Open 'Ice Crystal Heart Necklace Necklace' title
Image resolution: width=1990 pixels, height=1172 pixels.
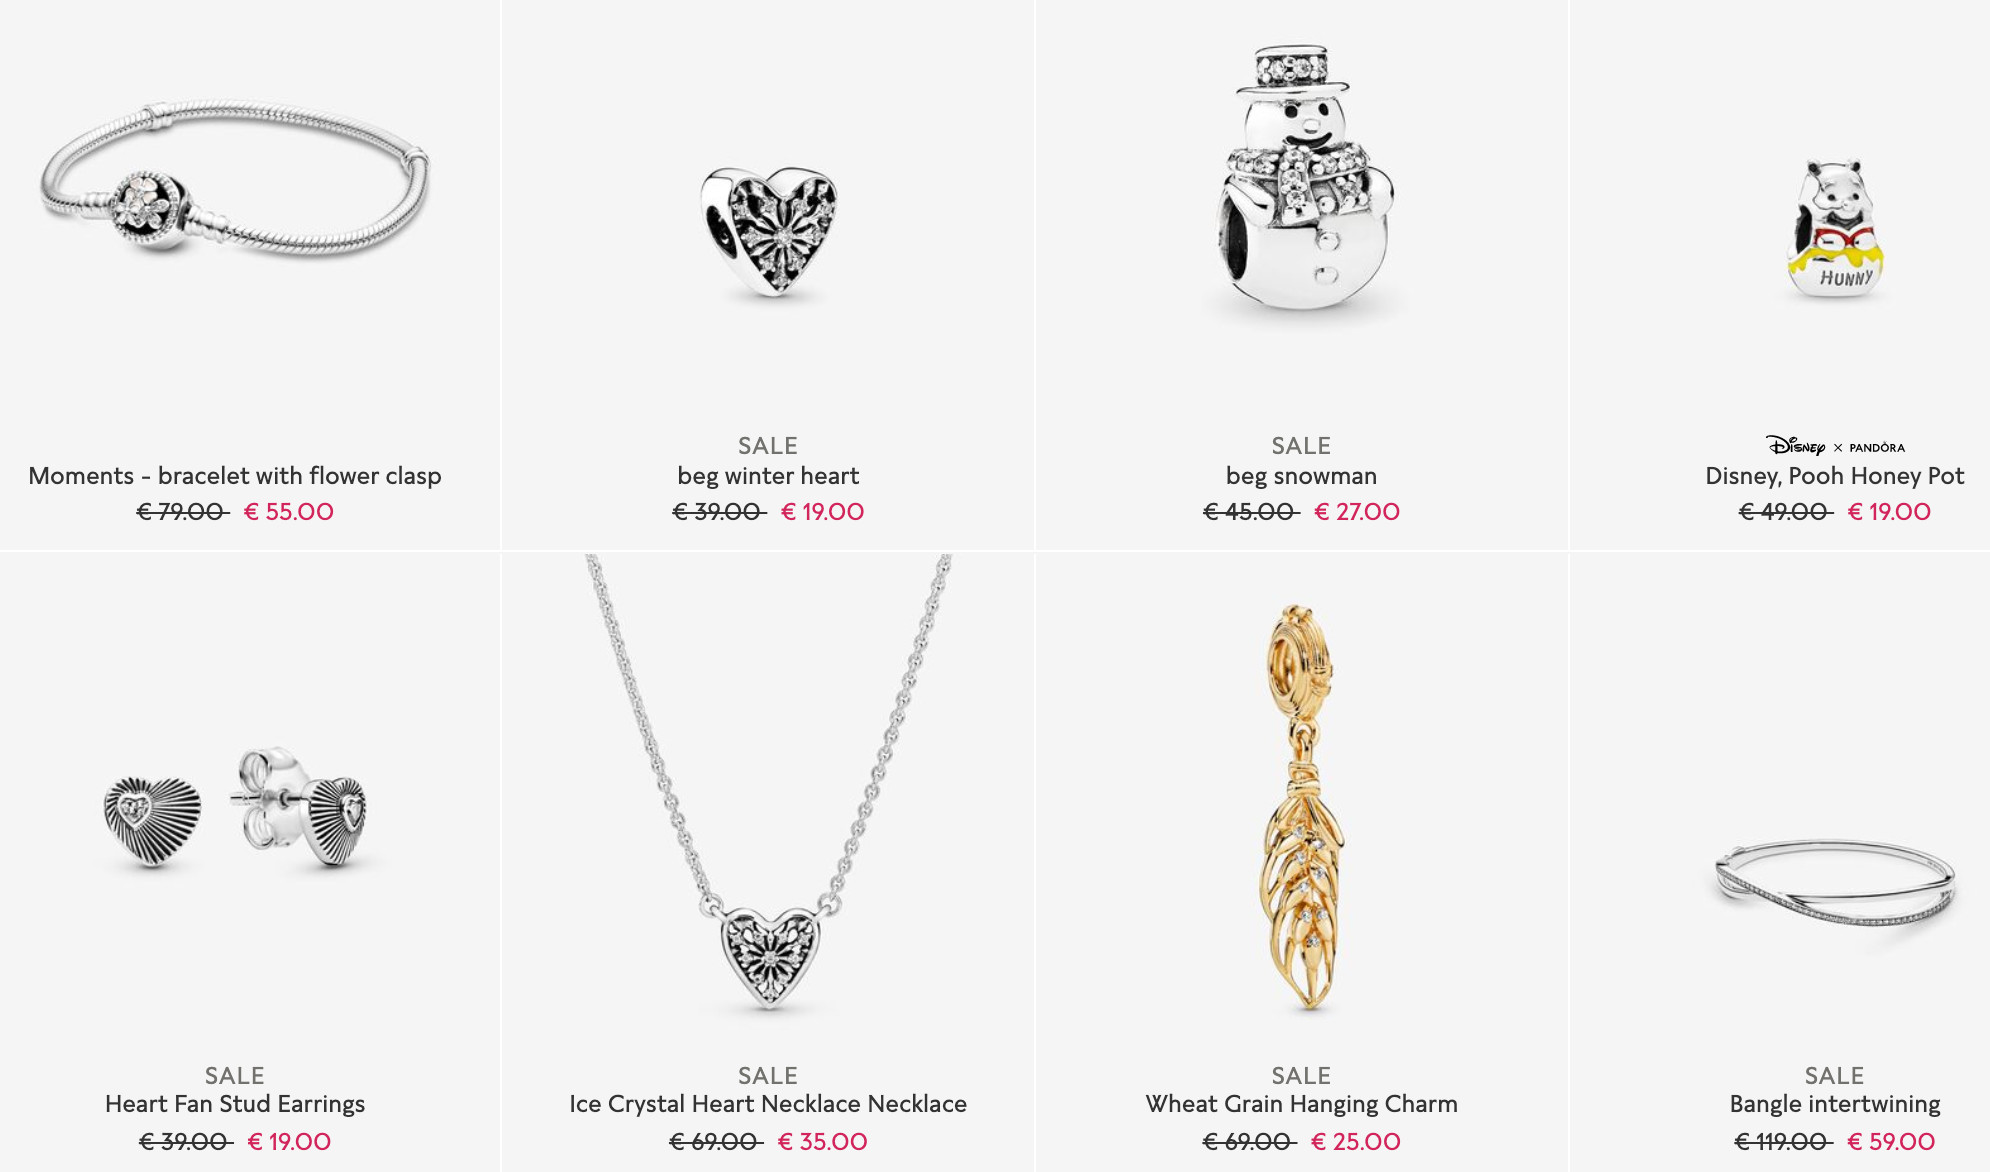click(768, 1104)
